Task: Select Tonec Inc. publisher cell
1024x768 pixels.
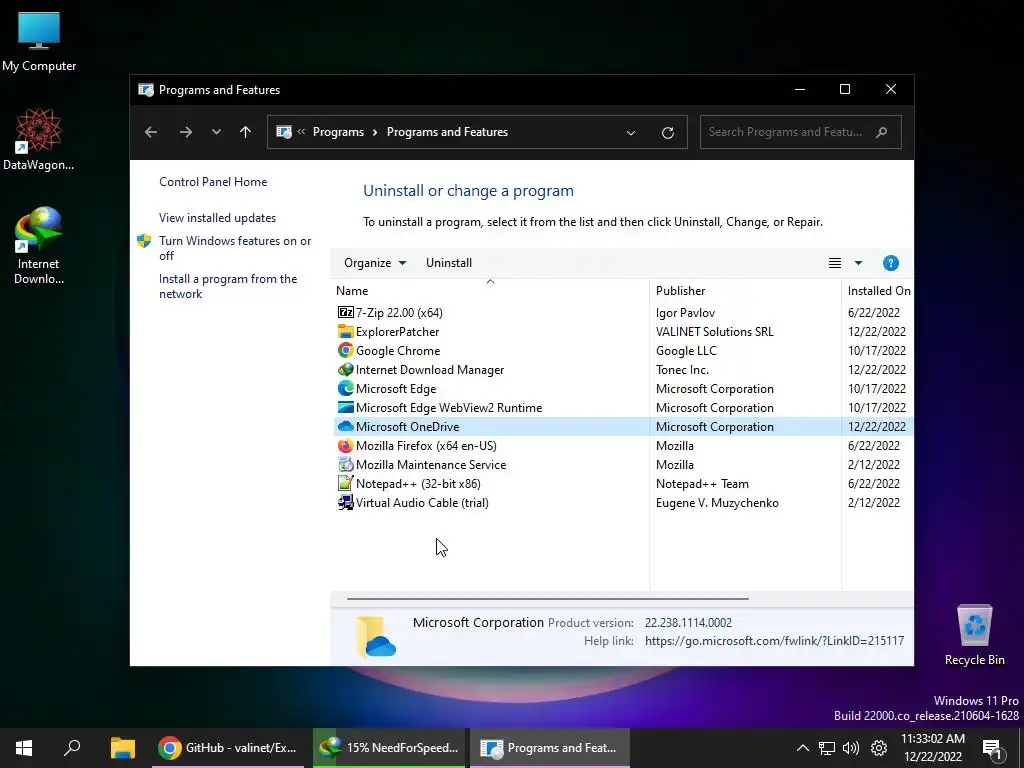Action: point(682,369)
